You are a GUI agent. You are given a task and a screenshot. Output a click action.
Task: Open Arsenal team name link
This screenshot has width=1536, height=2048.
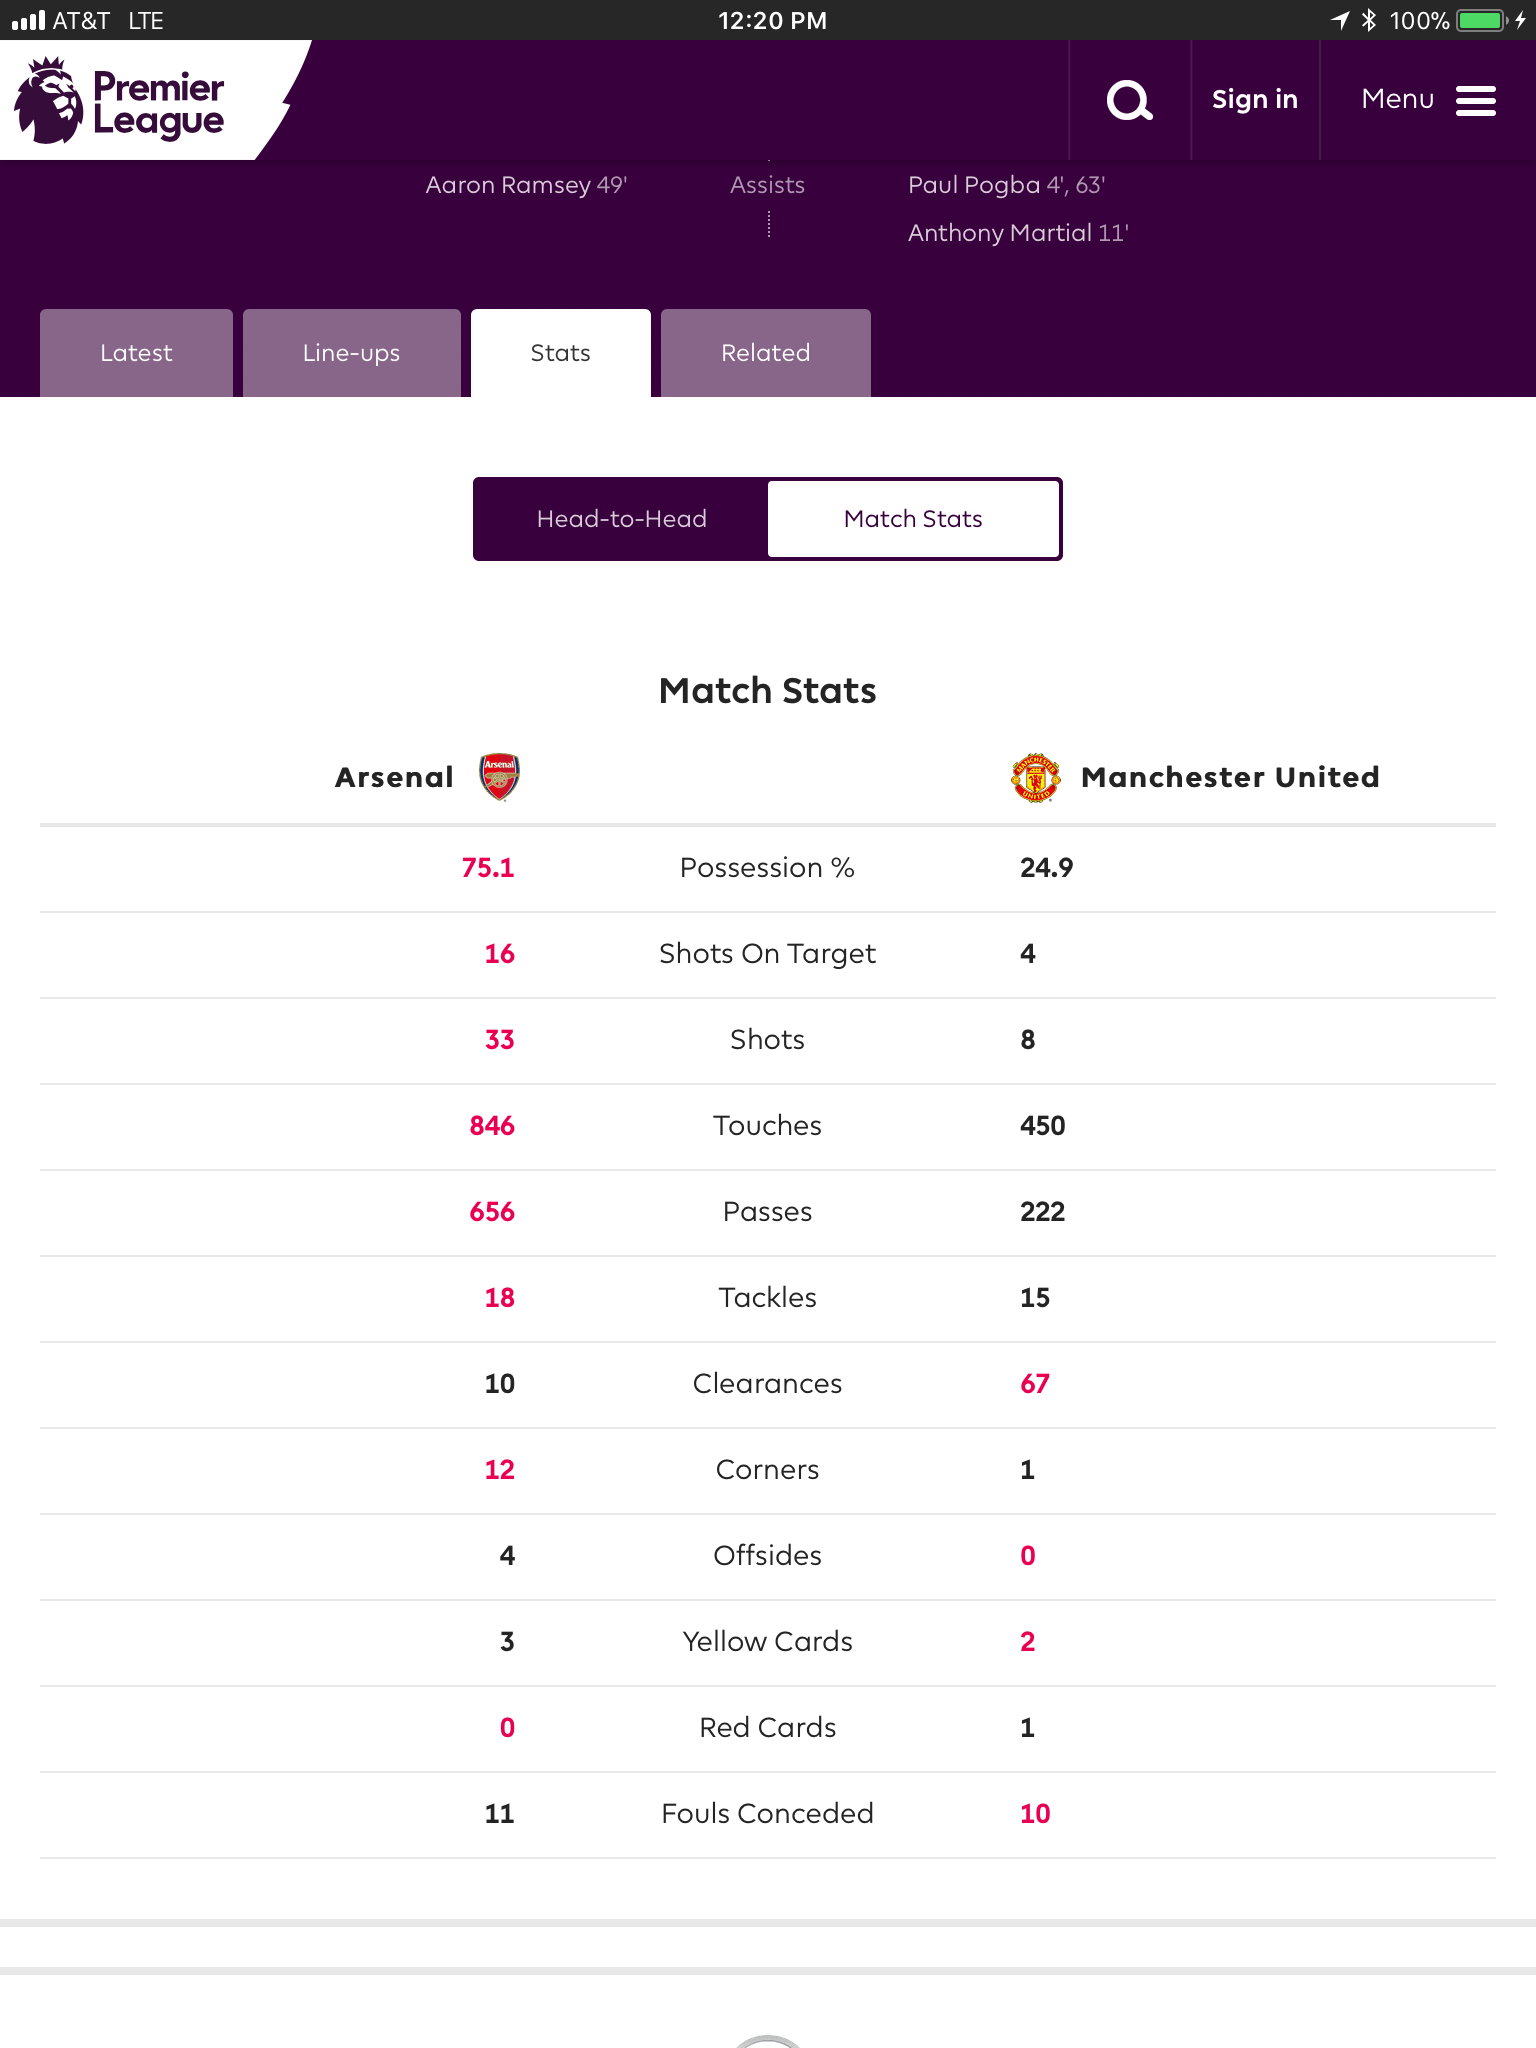(394, 777)
